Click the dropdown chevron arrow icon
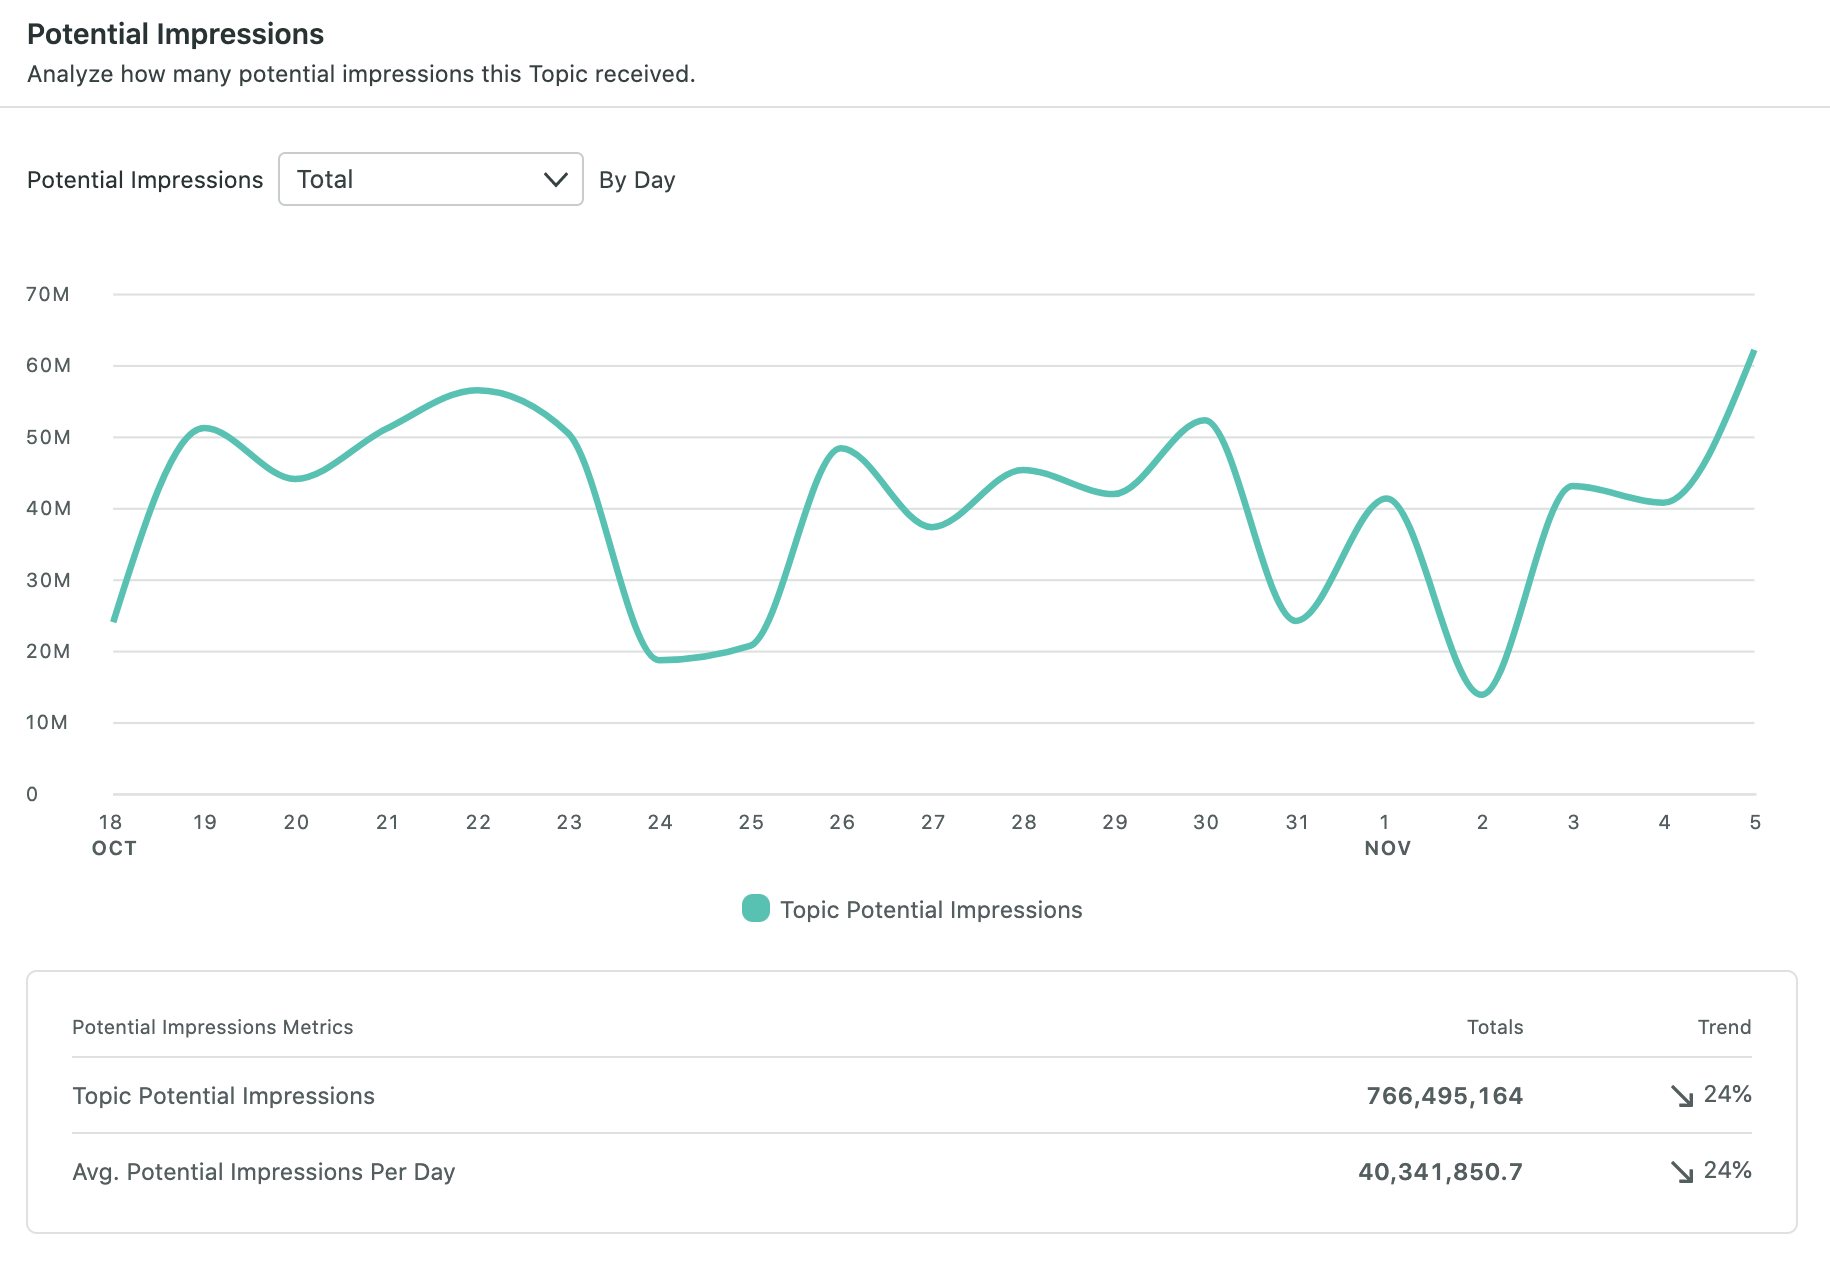 555,179
